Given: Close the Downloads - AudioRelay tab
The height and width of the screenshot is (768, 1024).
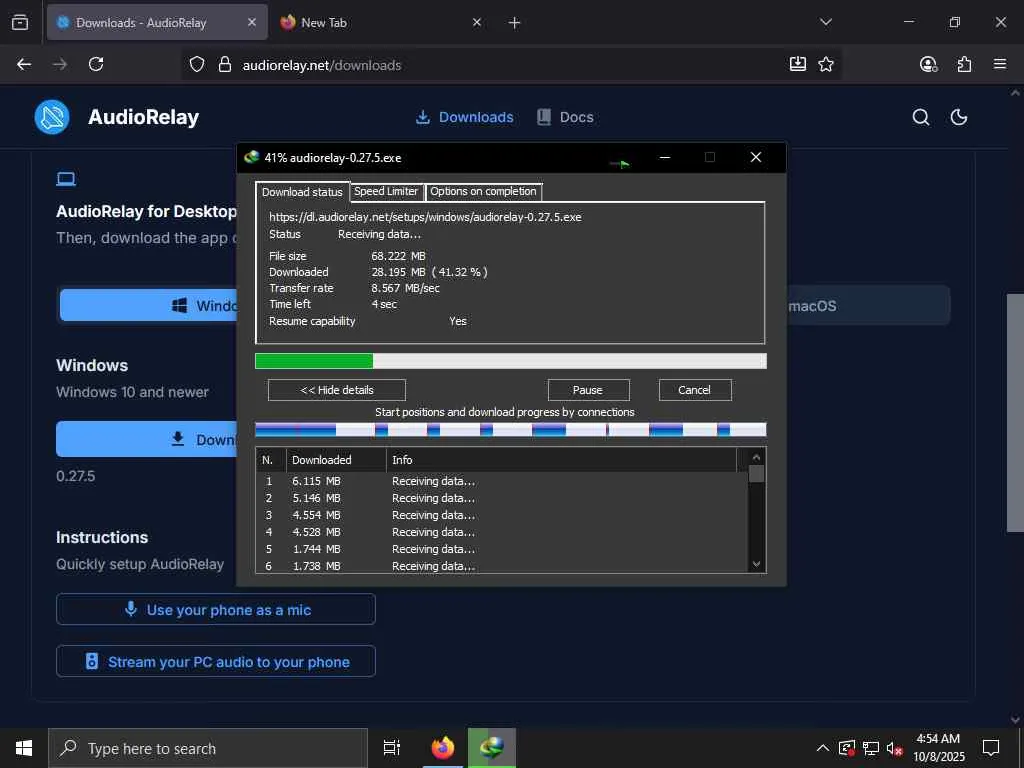Looking at the screenshot, I should click(252, 22).
